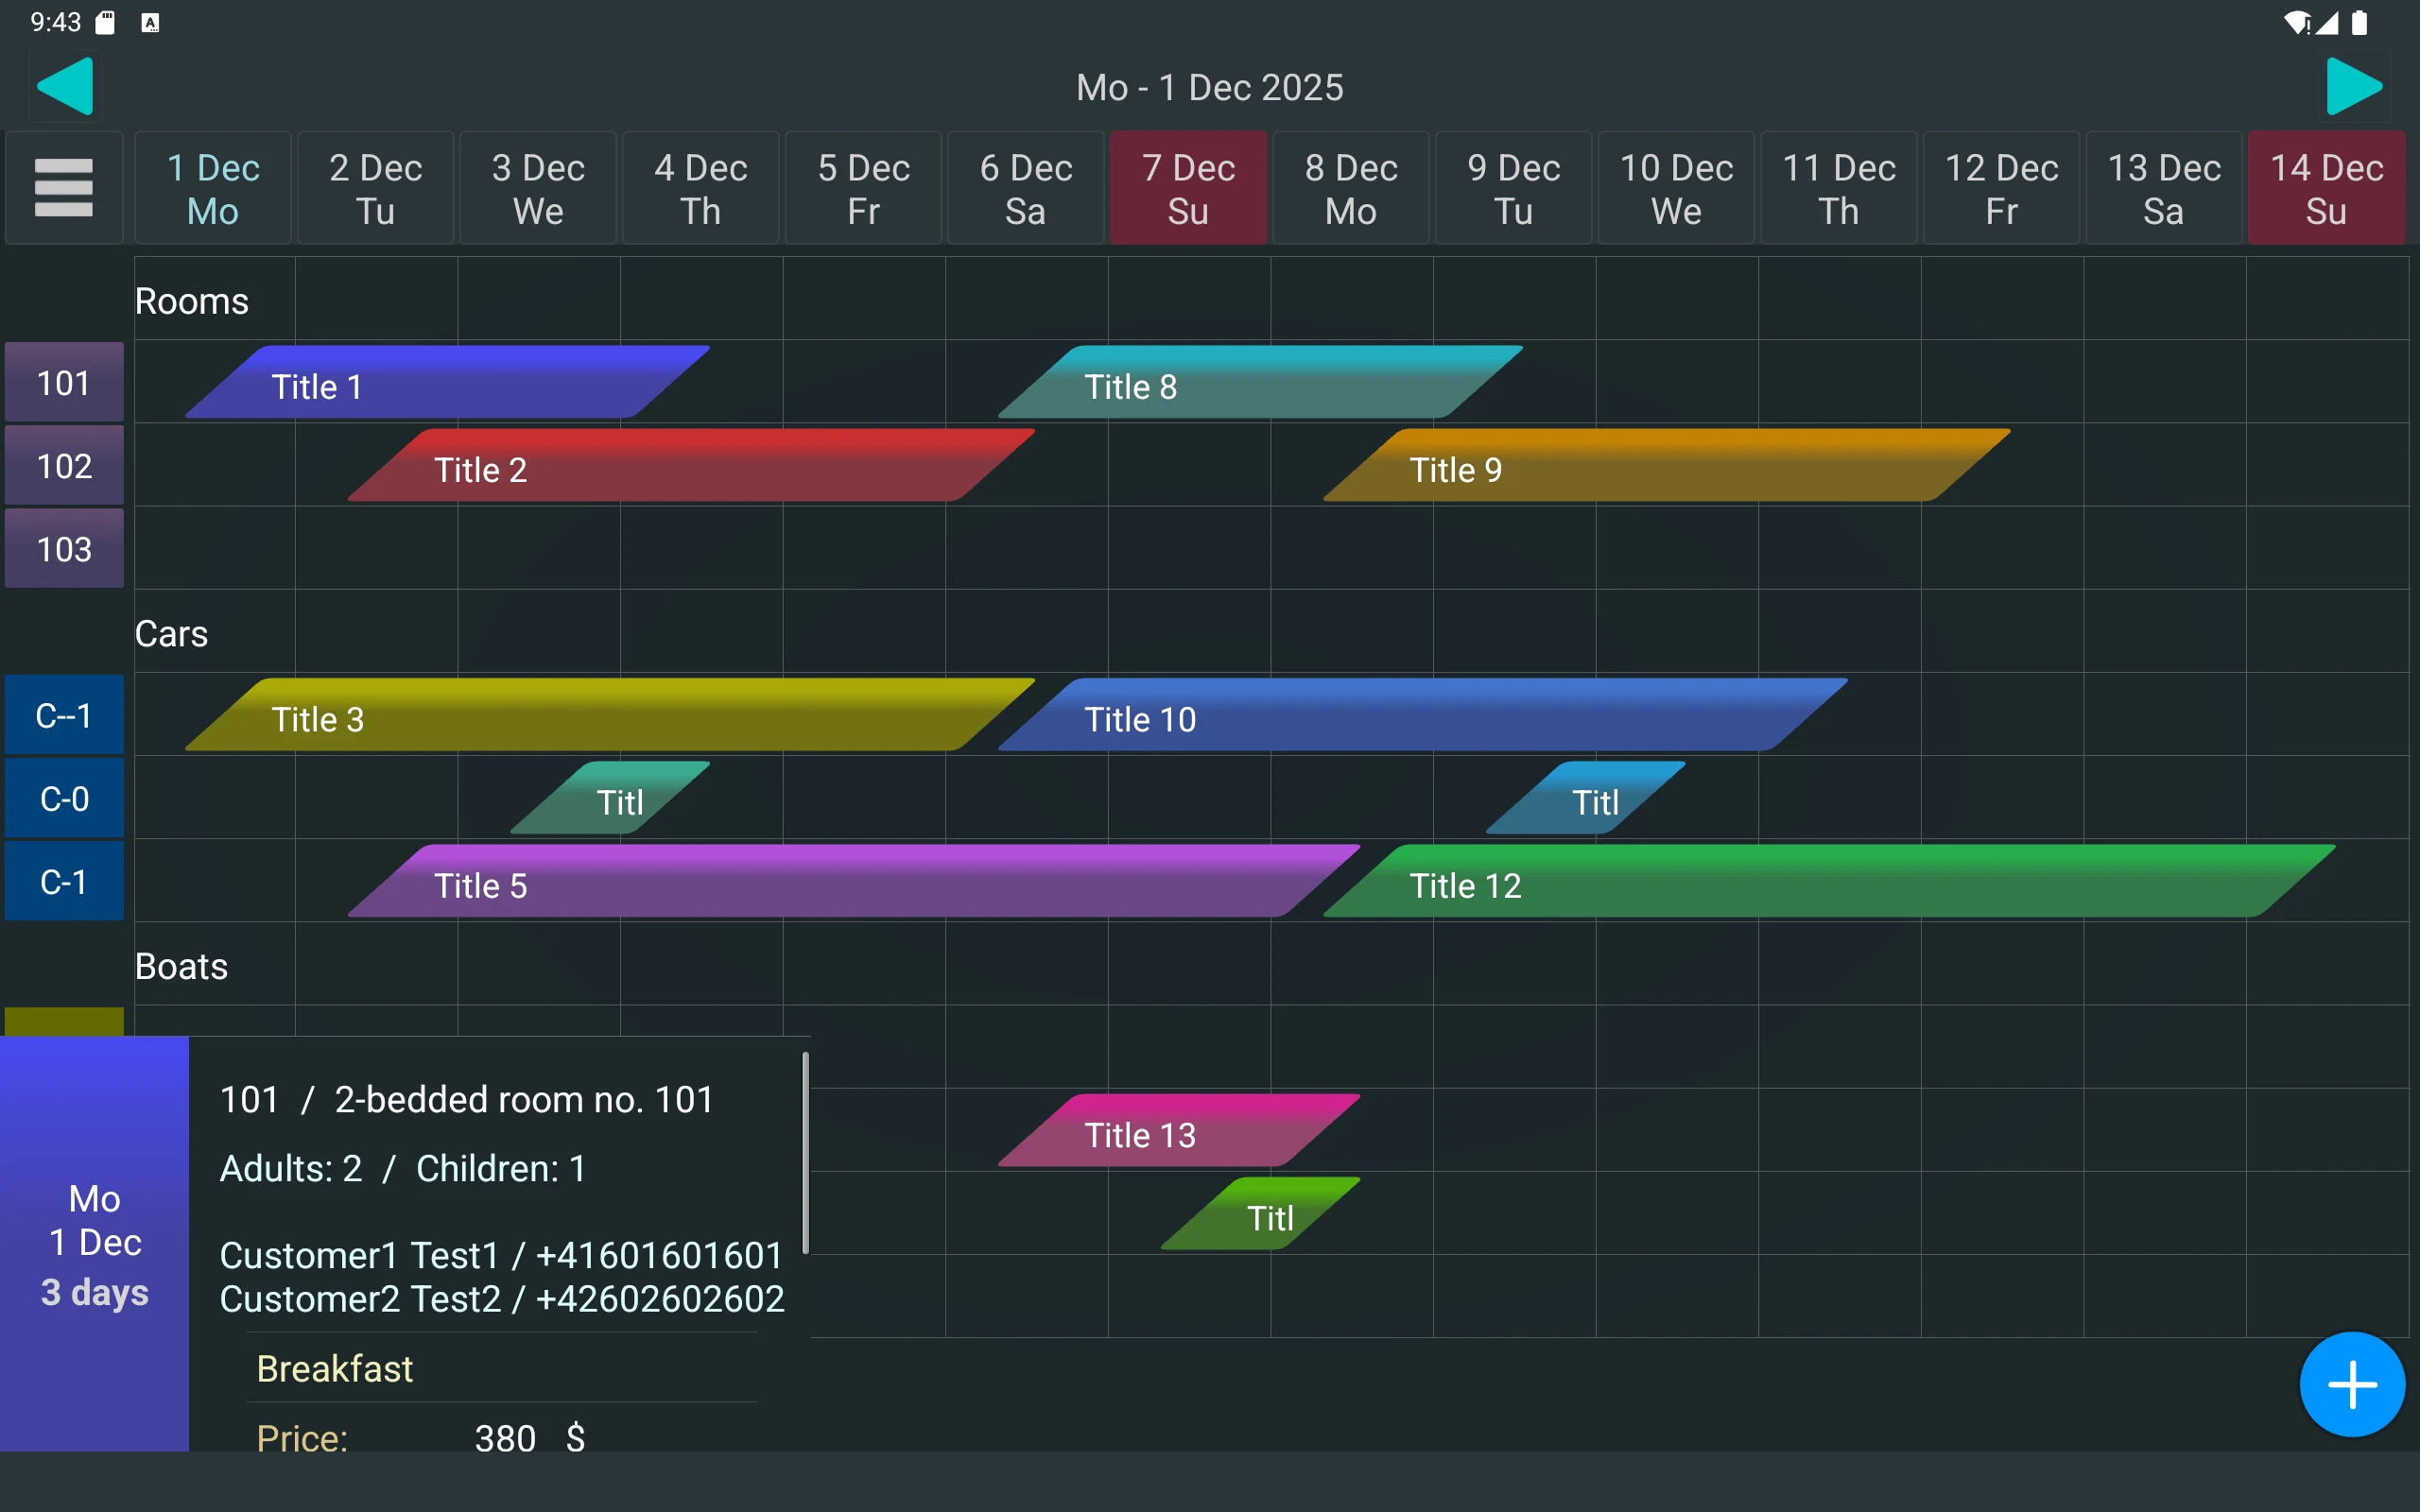Tap the blue add booking plus button

pyautogui.click(x=2352, y=1384)
